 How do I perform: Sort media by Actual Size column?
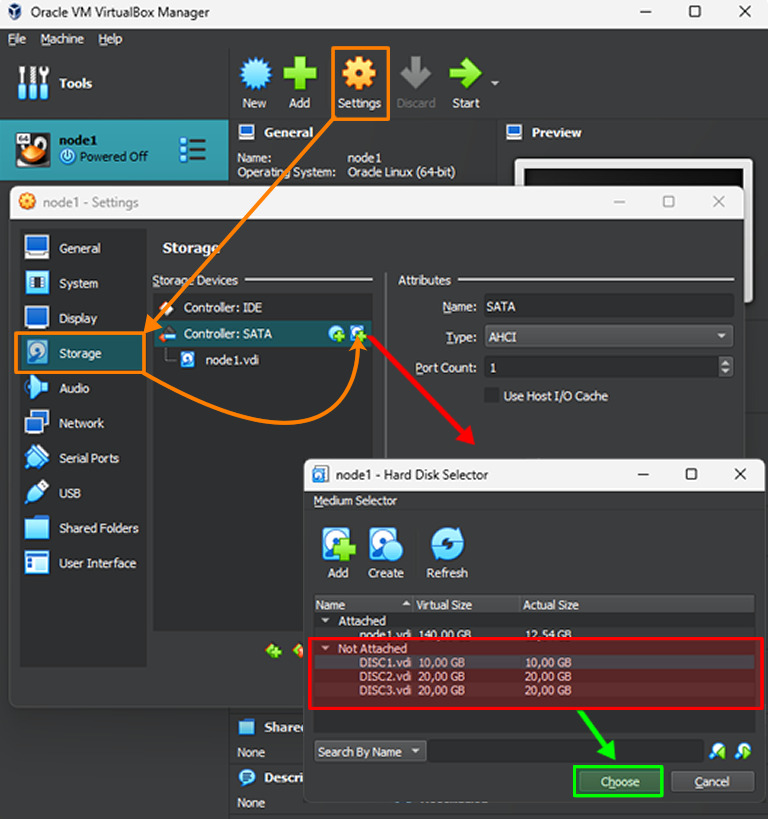637,605
